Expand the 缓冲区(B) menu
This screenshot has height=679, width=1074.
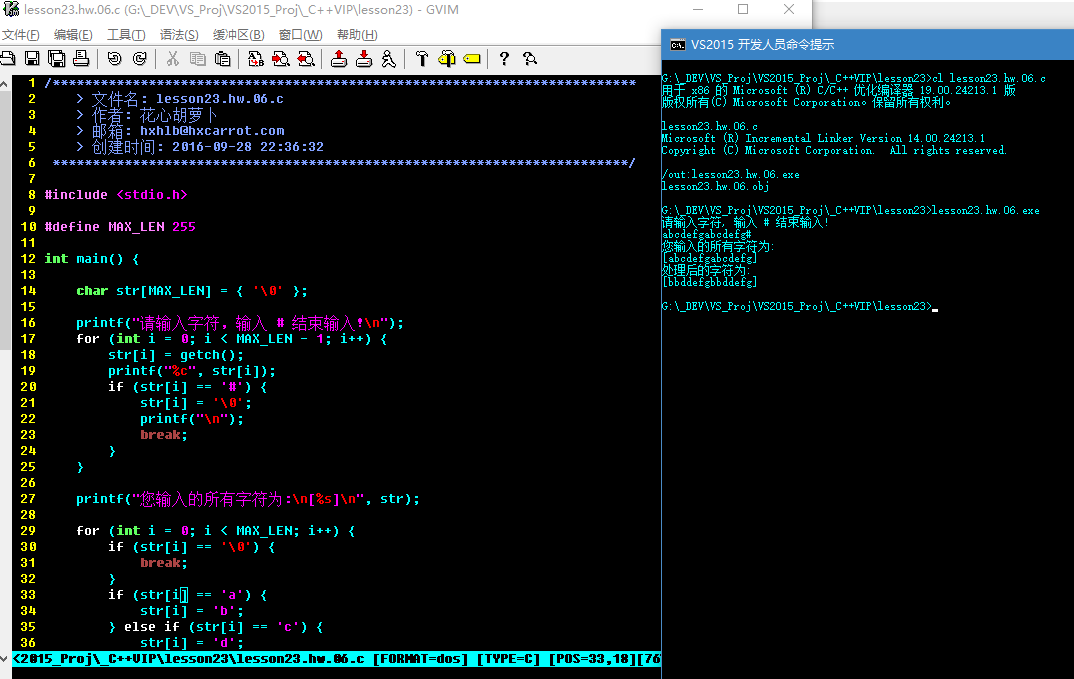coord(238,35)
